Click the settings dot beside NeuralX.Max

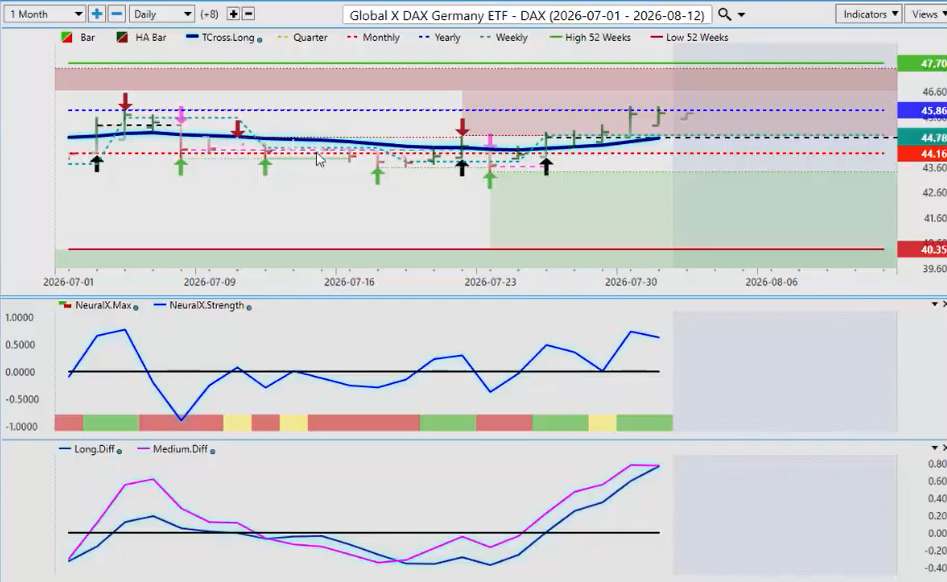[135, 308]
